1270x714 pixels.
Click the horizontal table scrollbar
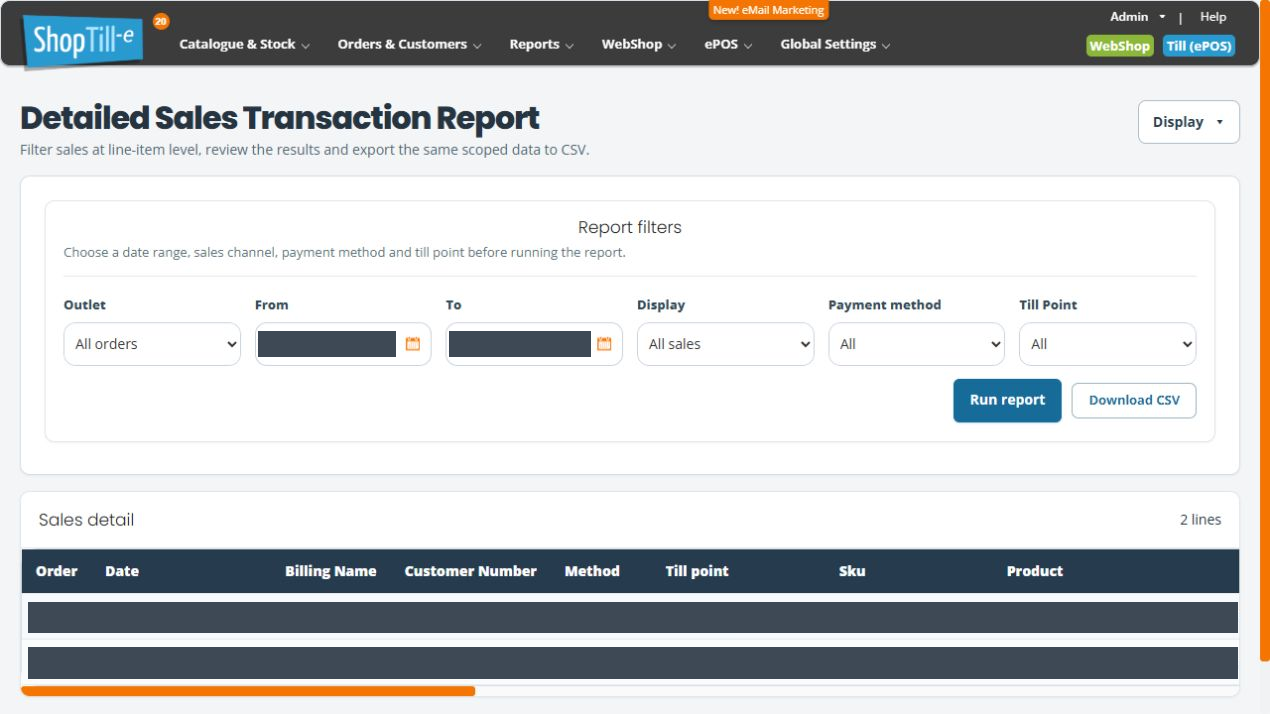click(x=248, y=690)
